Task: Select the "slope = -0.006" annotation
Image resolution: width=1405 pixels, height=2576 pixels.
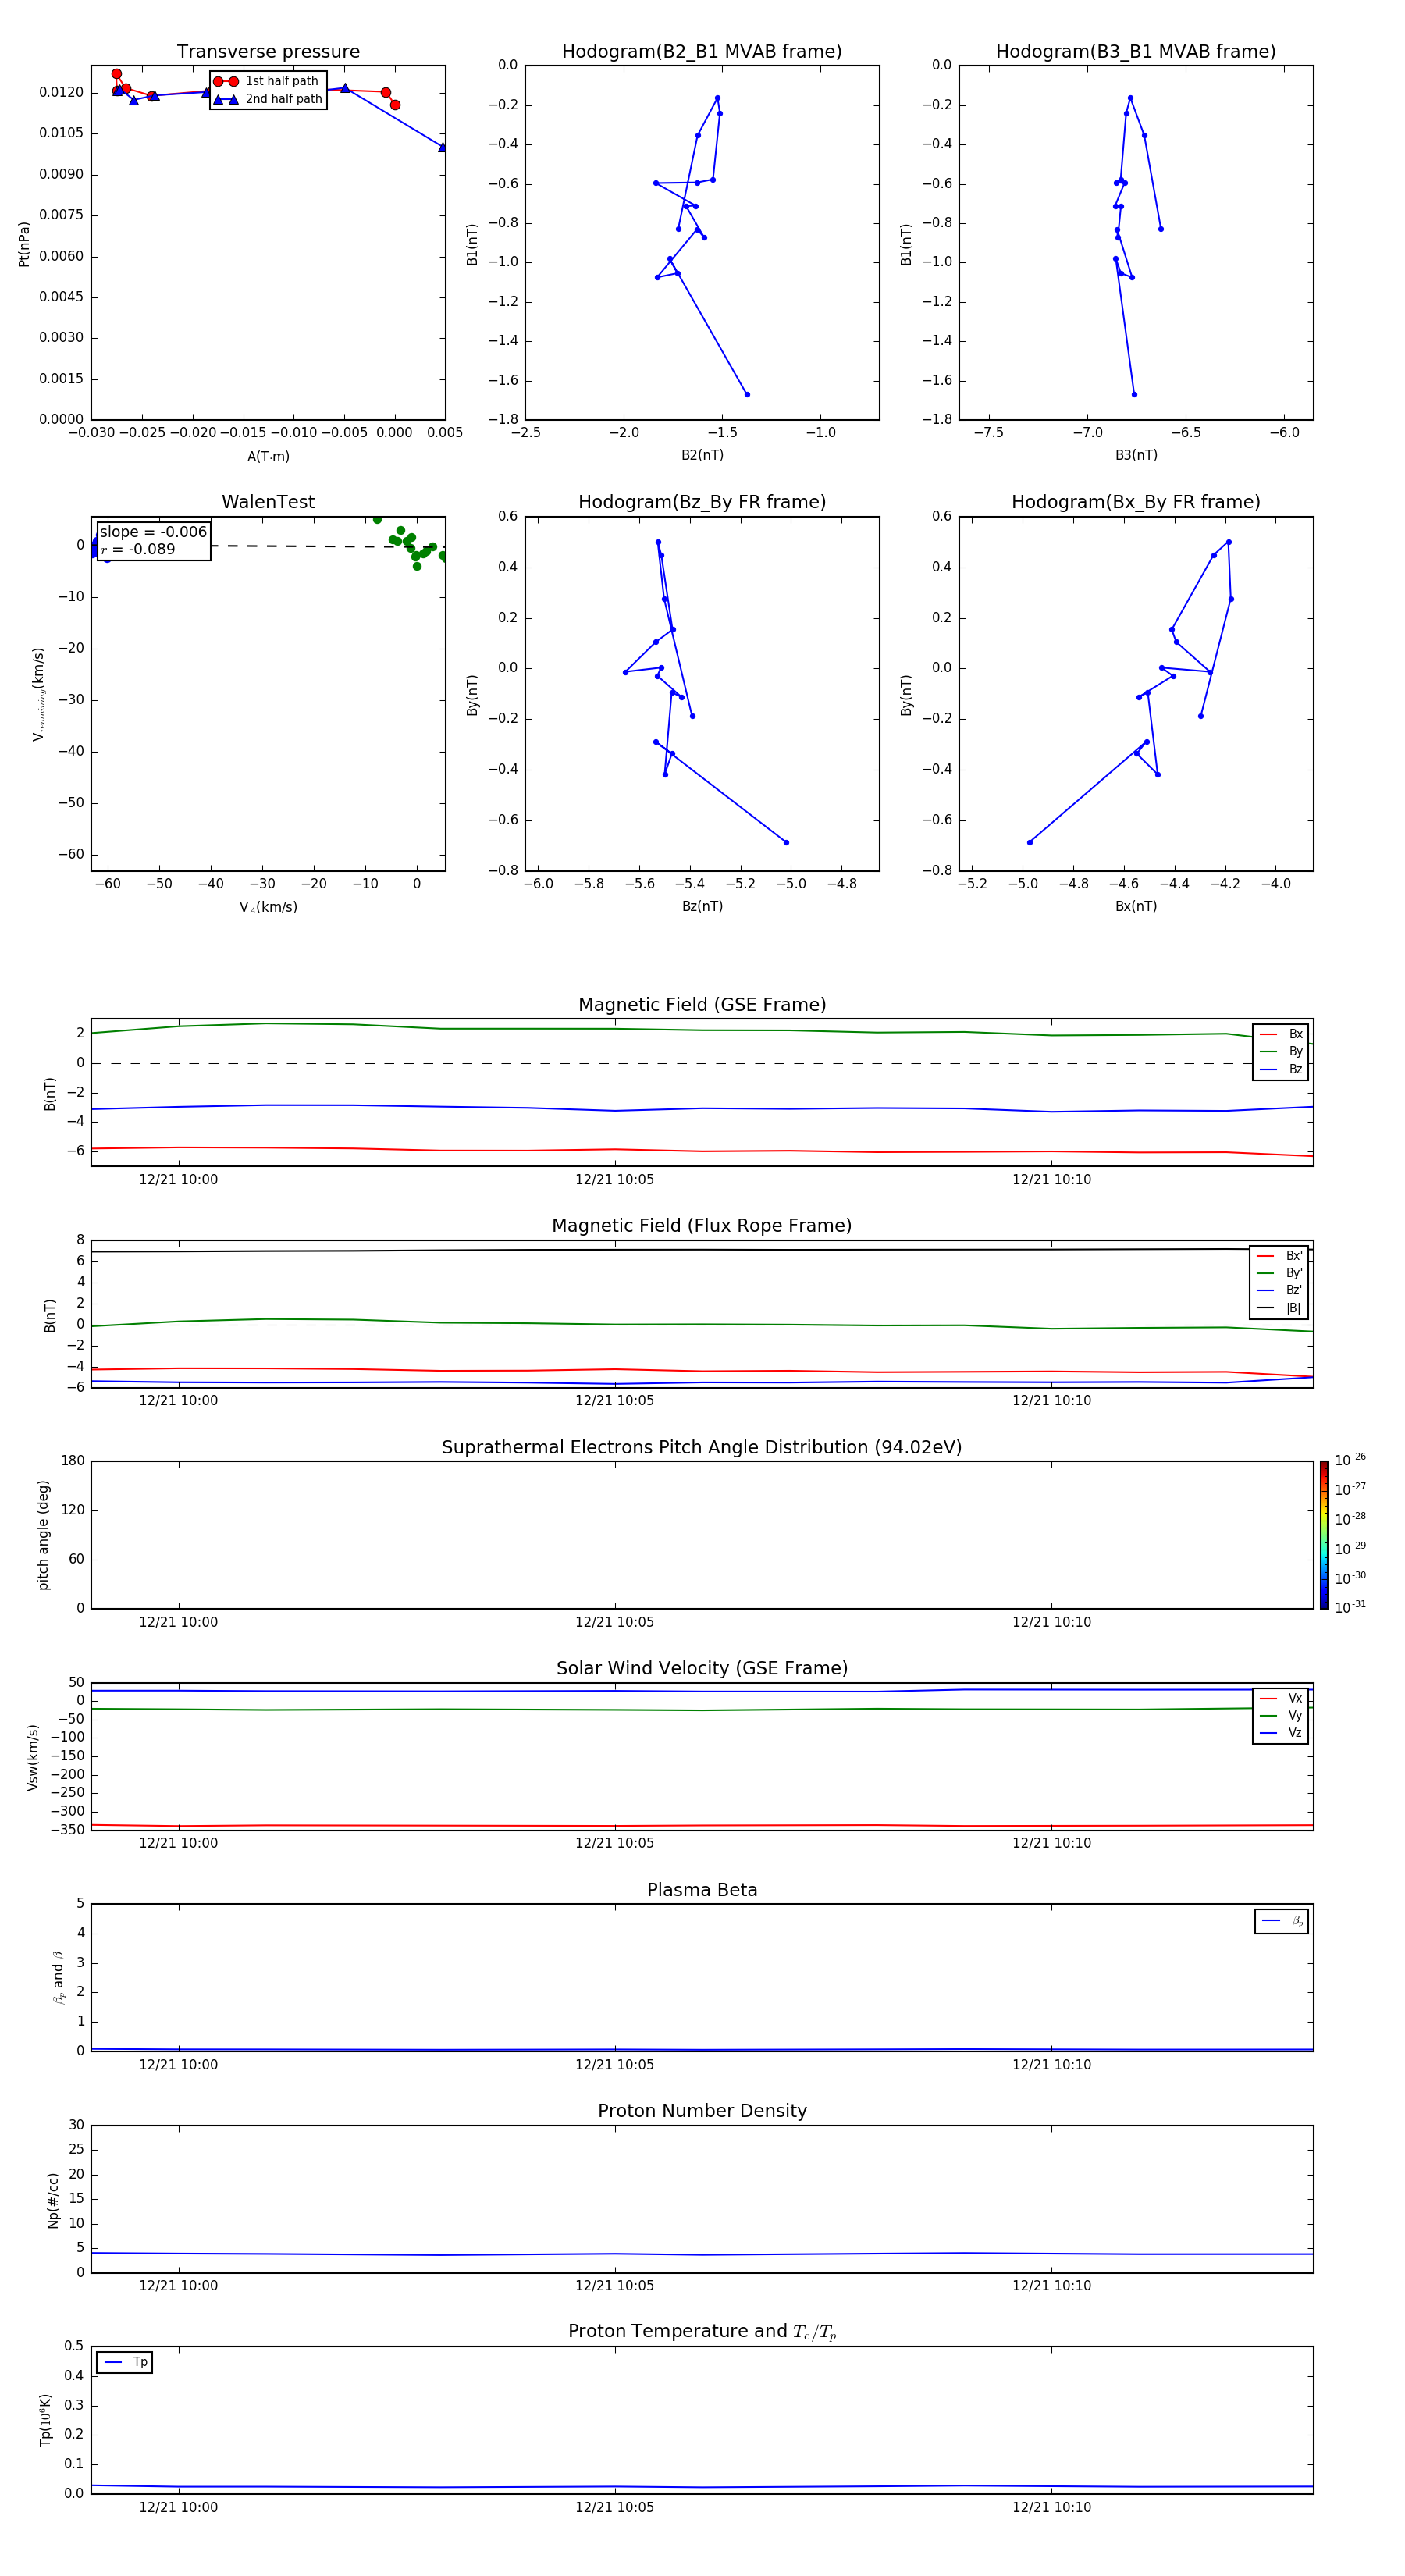Action: pyautogui.click(x=153, y=532)
